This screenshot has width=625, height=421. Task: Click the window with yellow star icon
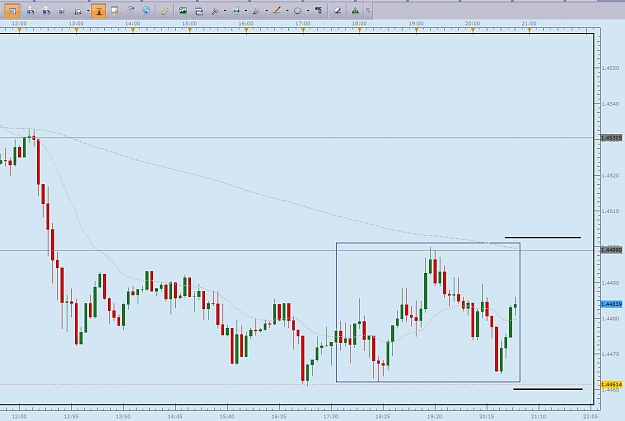(x=115, y=11)
